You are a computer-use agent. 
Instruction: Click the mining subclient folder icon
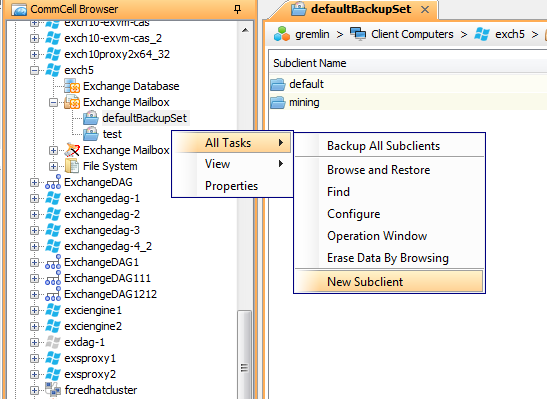coord(278,103)
